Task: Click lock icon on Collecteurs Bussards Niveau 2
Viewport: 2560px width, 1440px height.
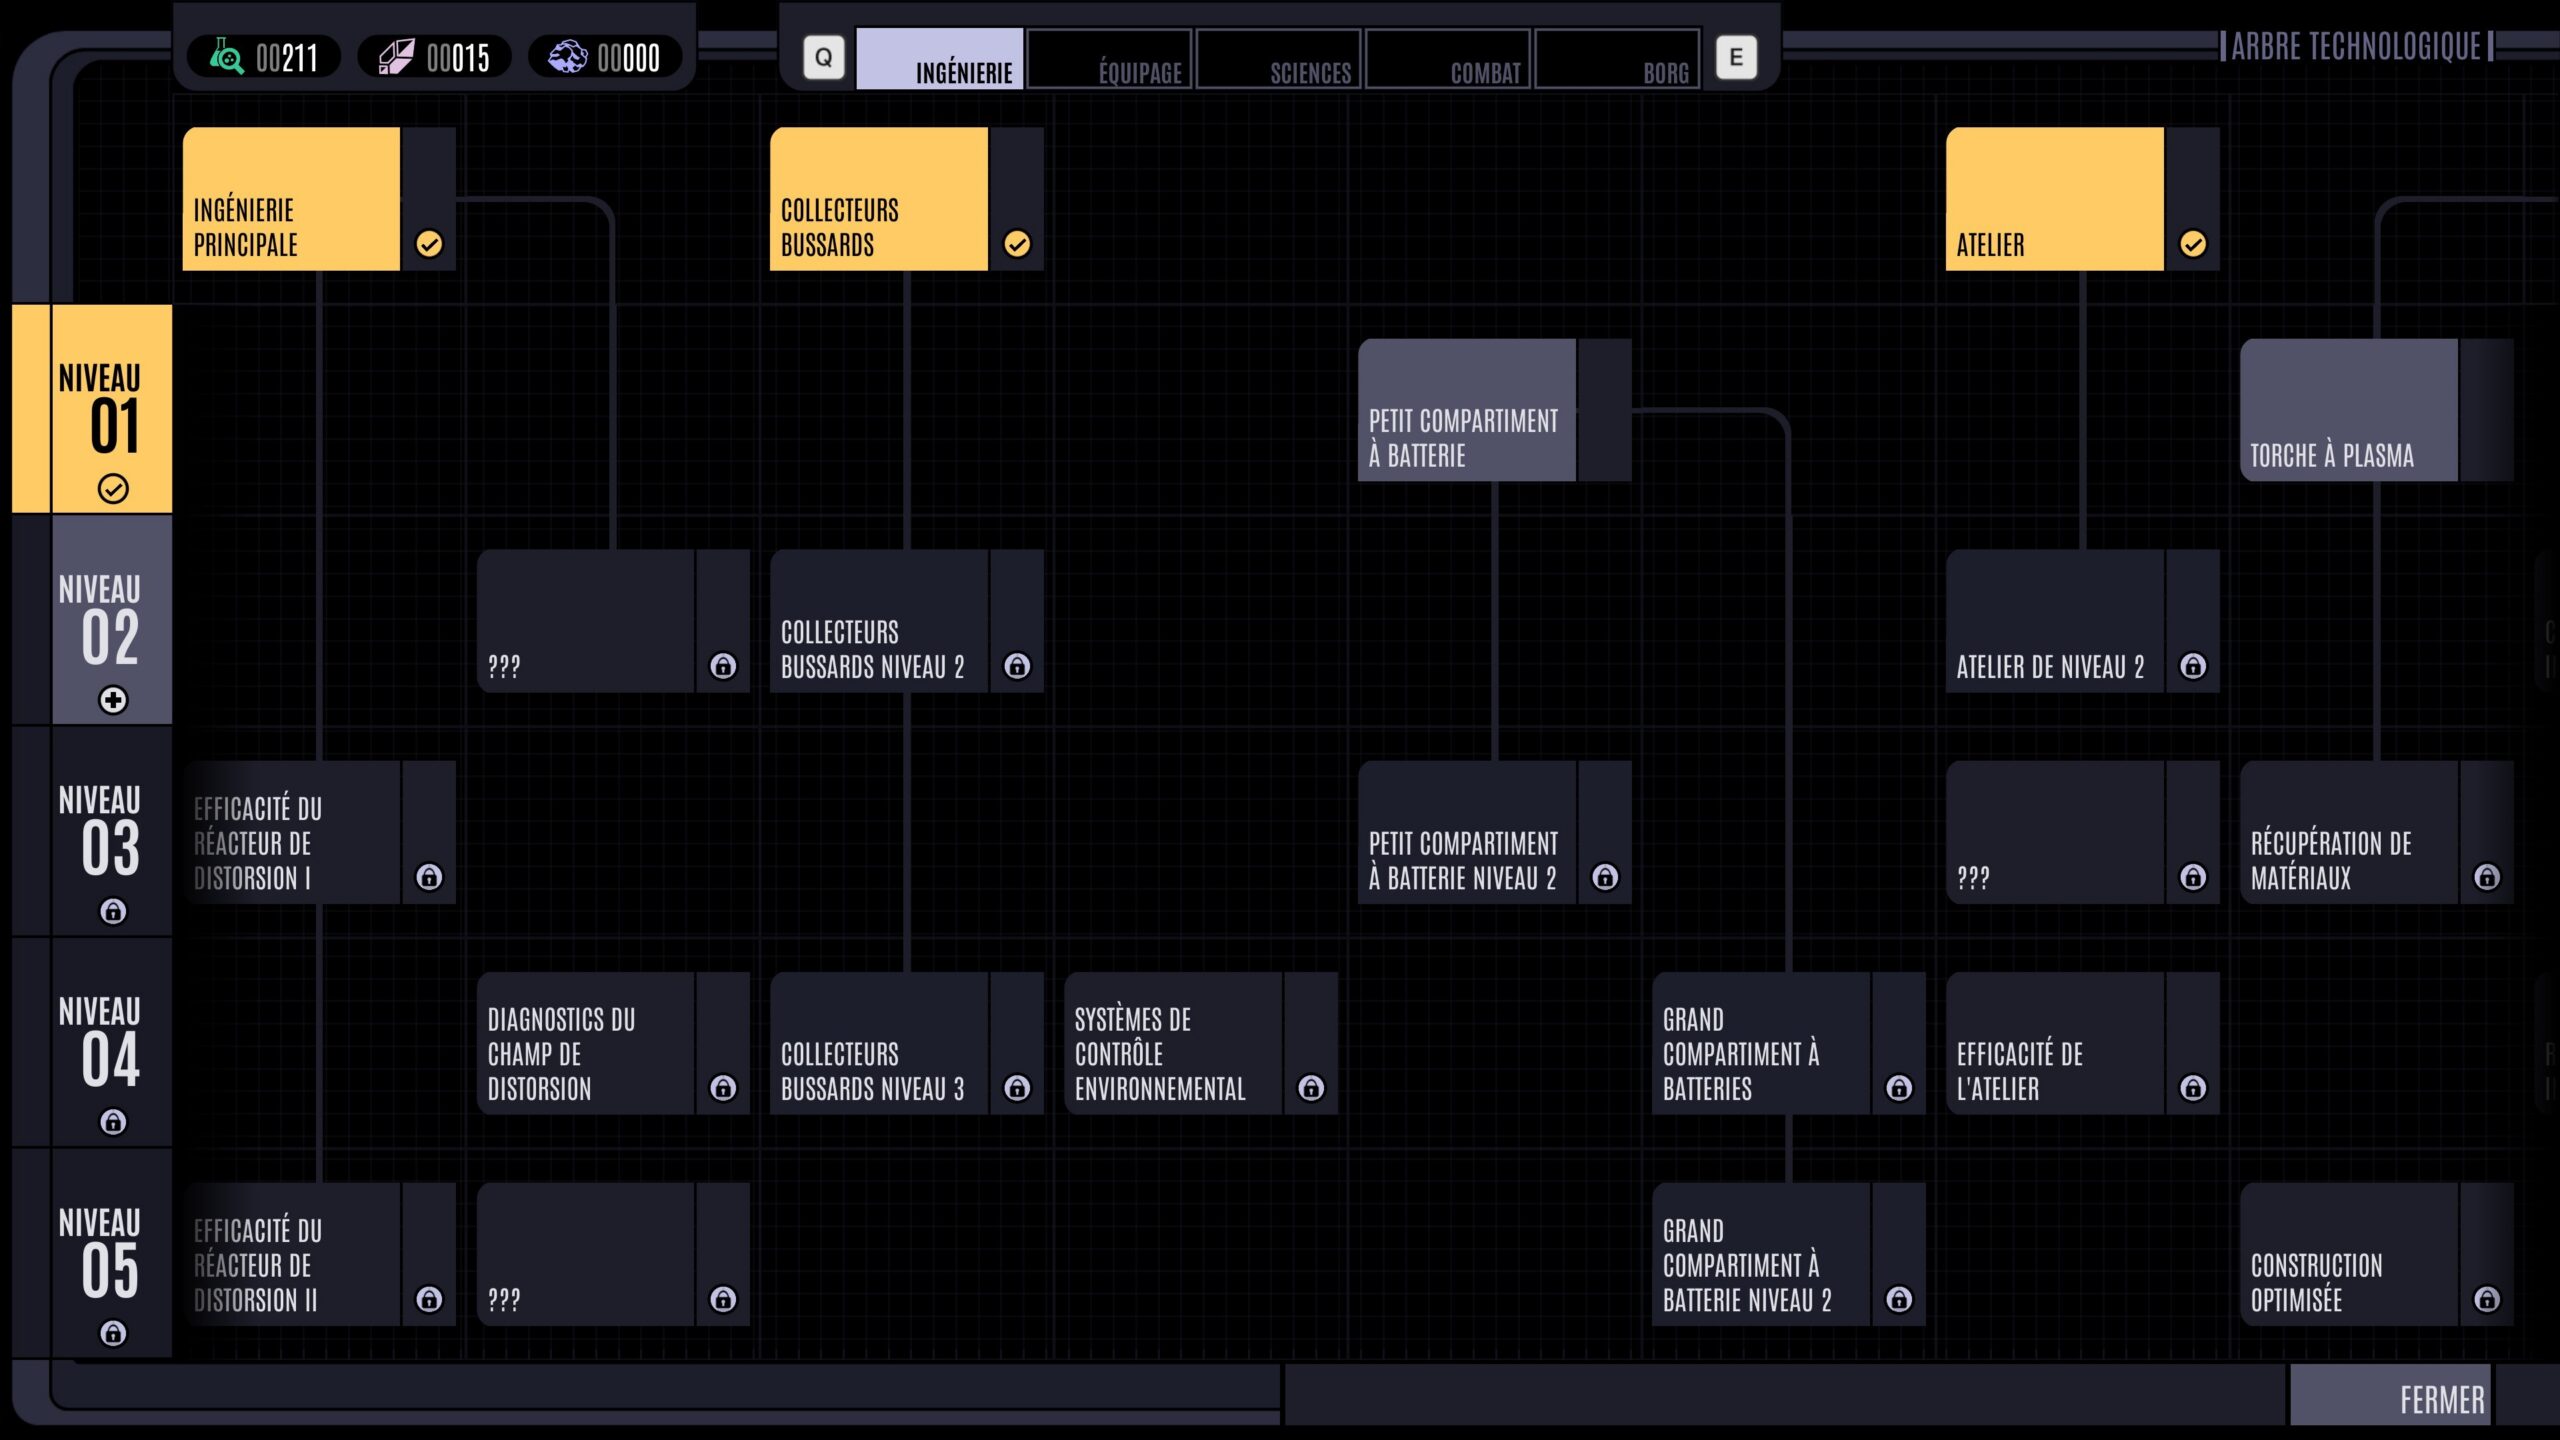Action: pos(1017,666)
